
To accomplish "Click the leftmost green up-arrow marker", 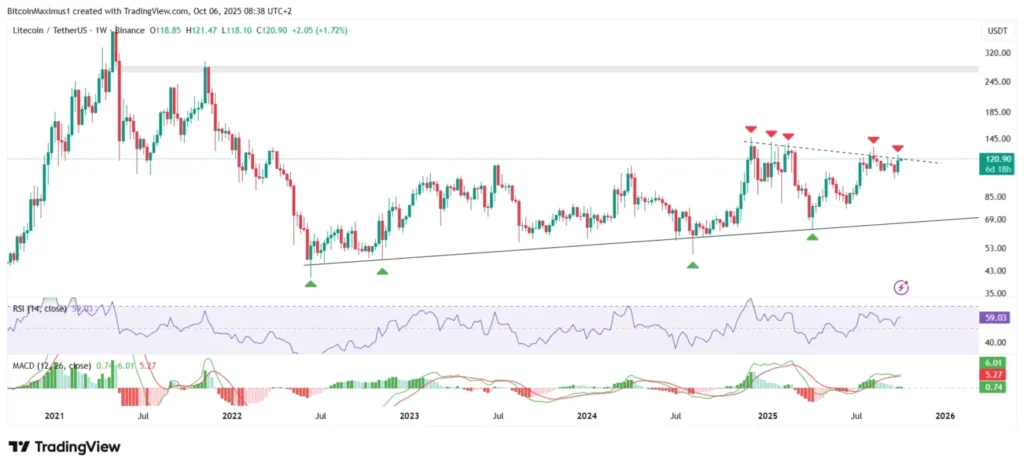I will pyautogui.click(x=311, y=284).
